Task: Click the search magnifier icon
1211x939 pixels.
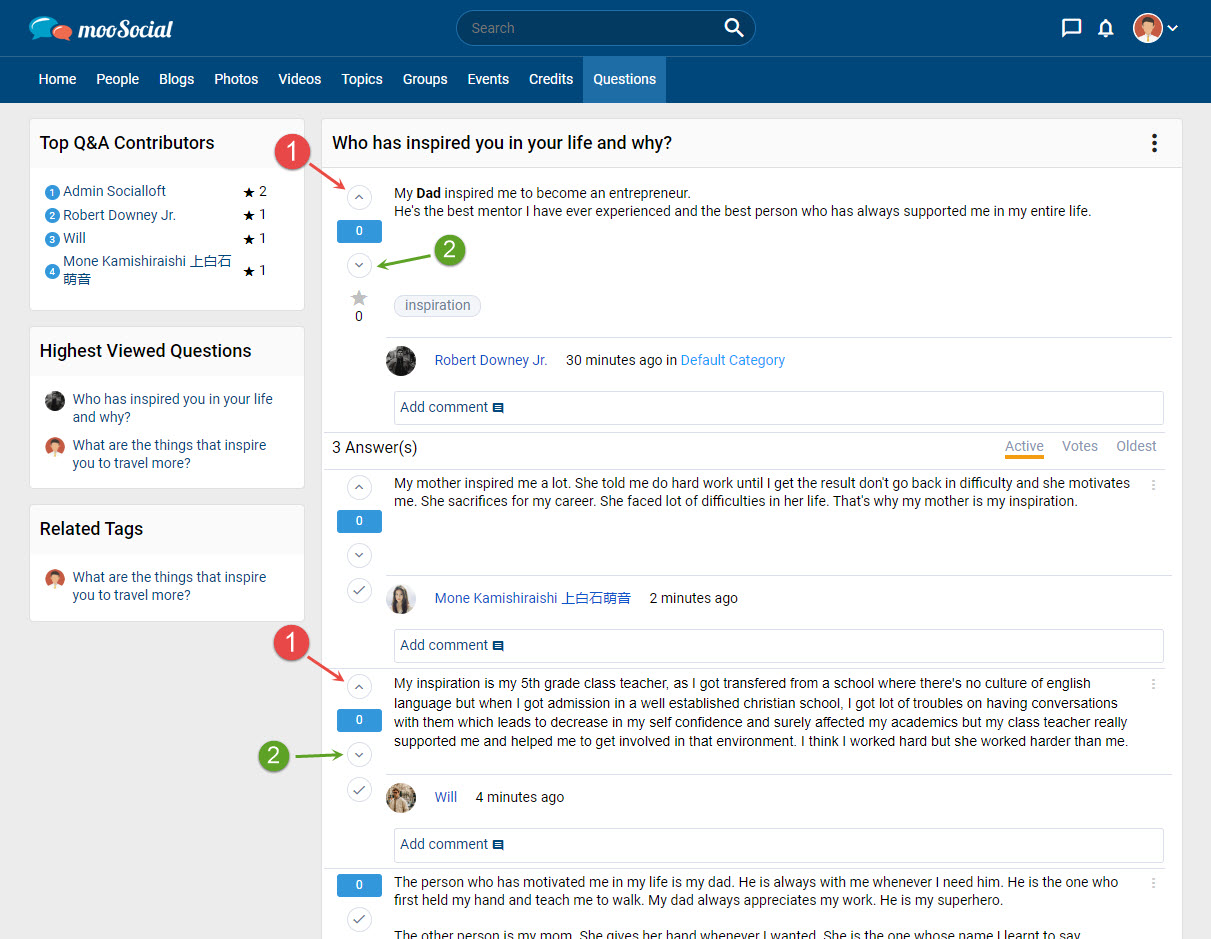Action: click(734, 28)
